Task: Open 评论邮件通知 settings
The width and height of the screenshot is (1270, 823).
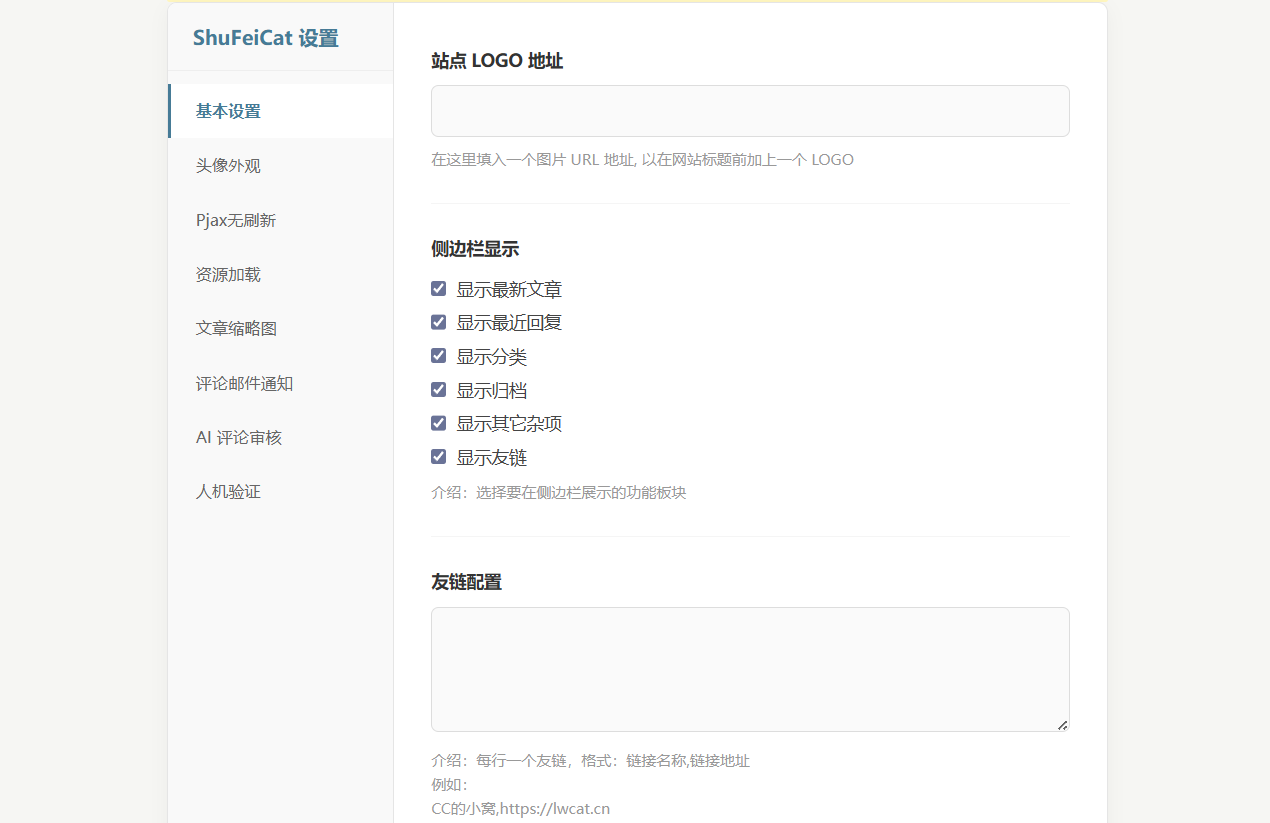Action: 281,383
